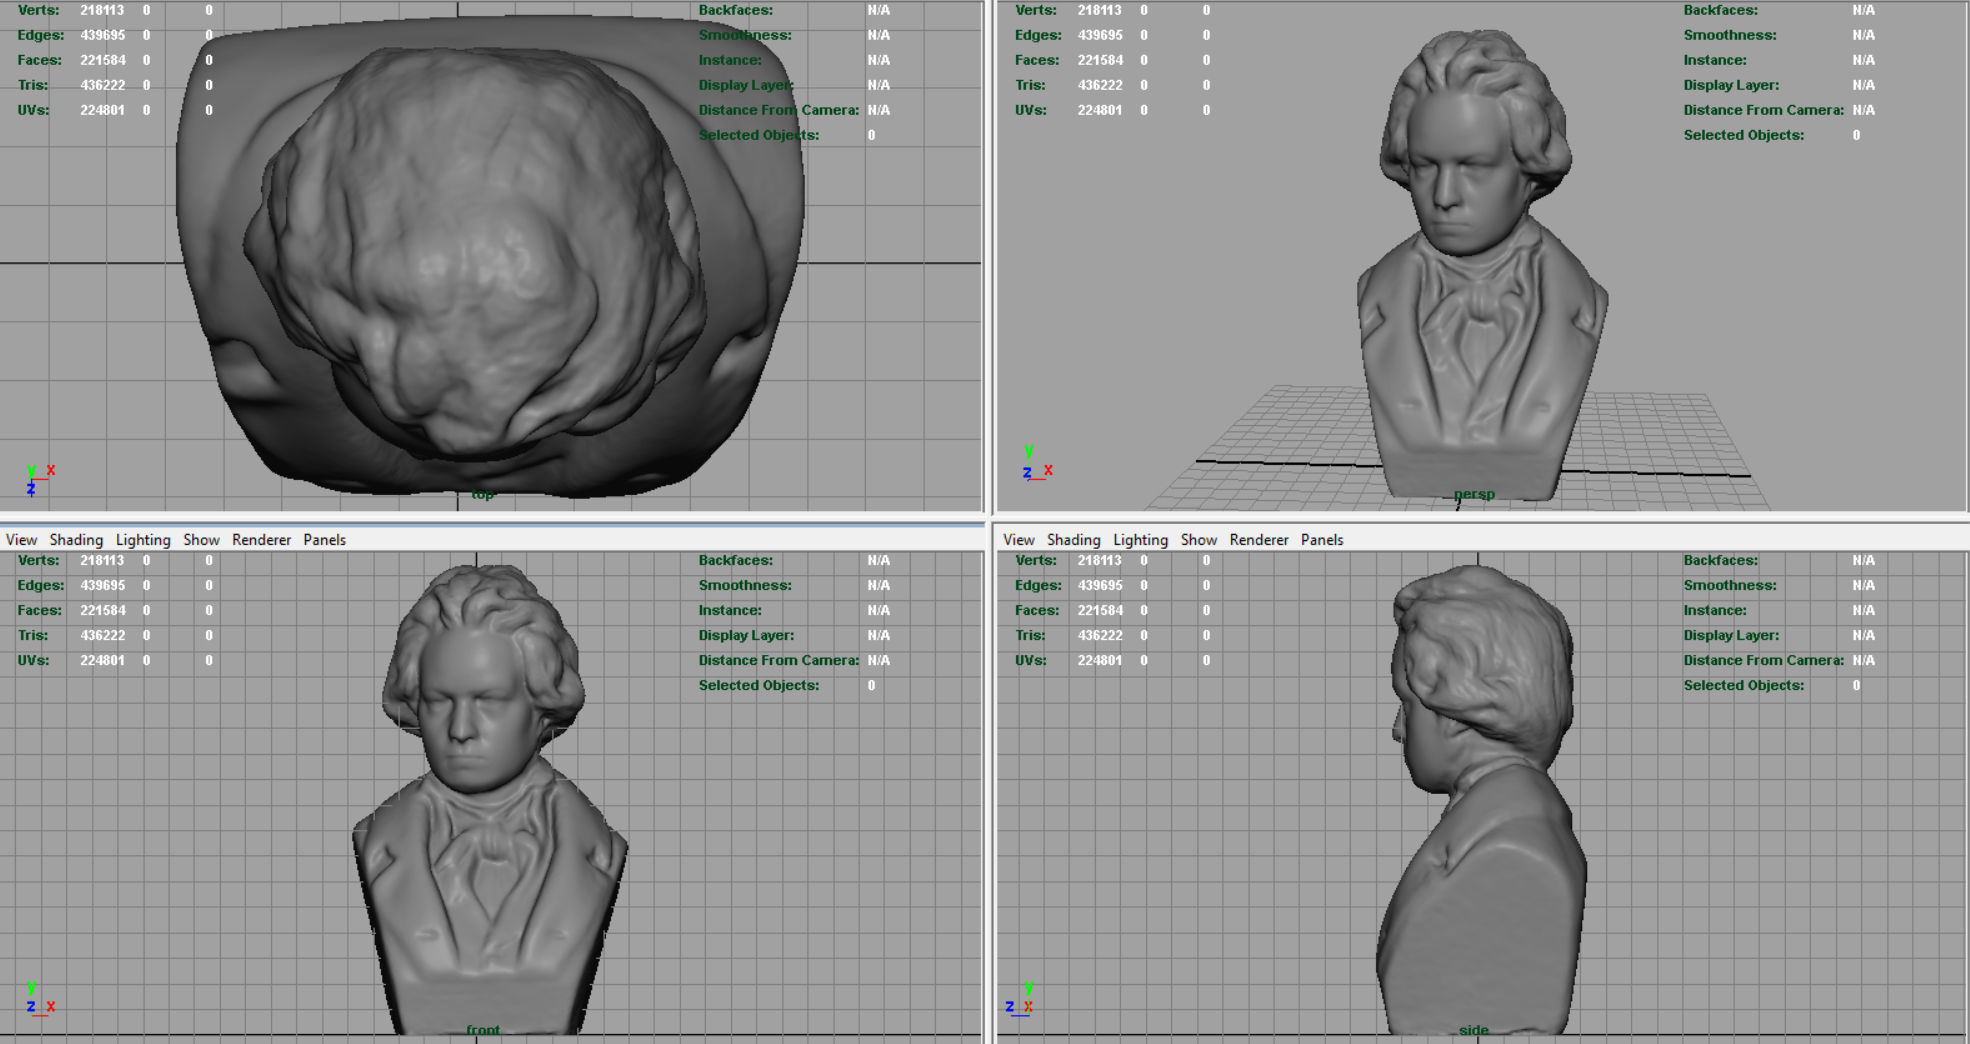Click Faces value 221584 in front viewport

tap(102, 610)
